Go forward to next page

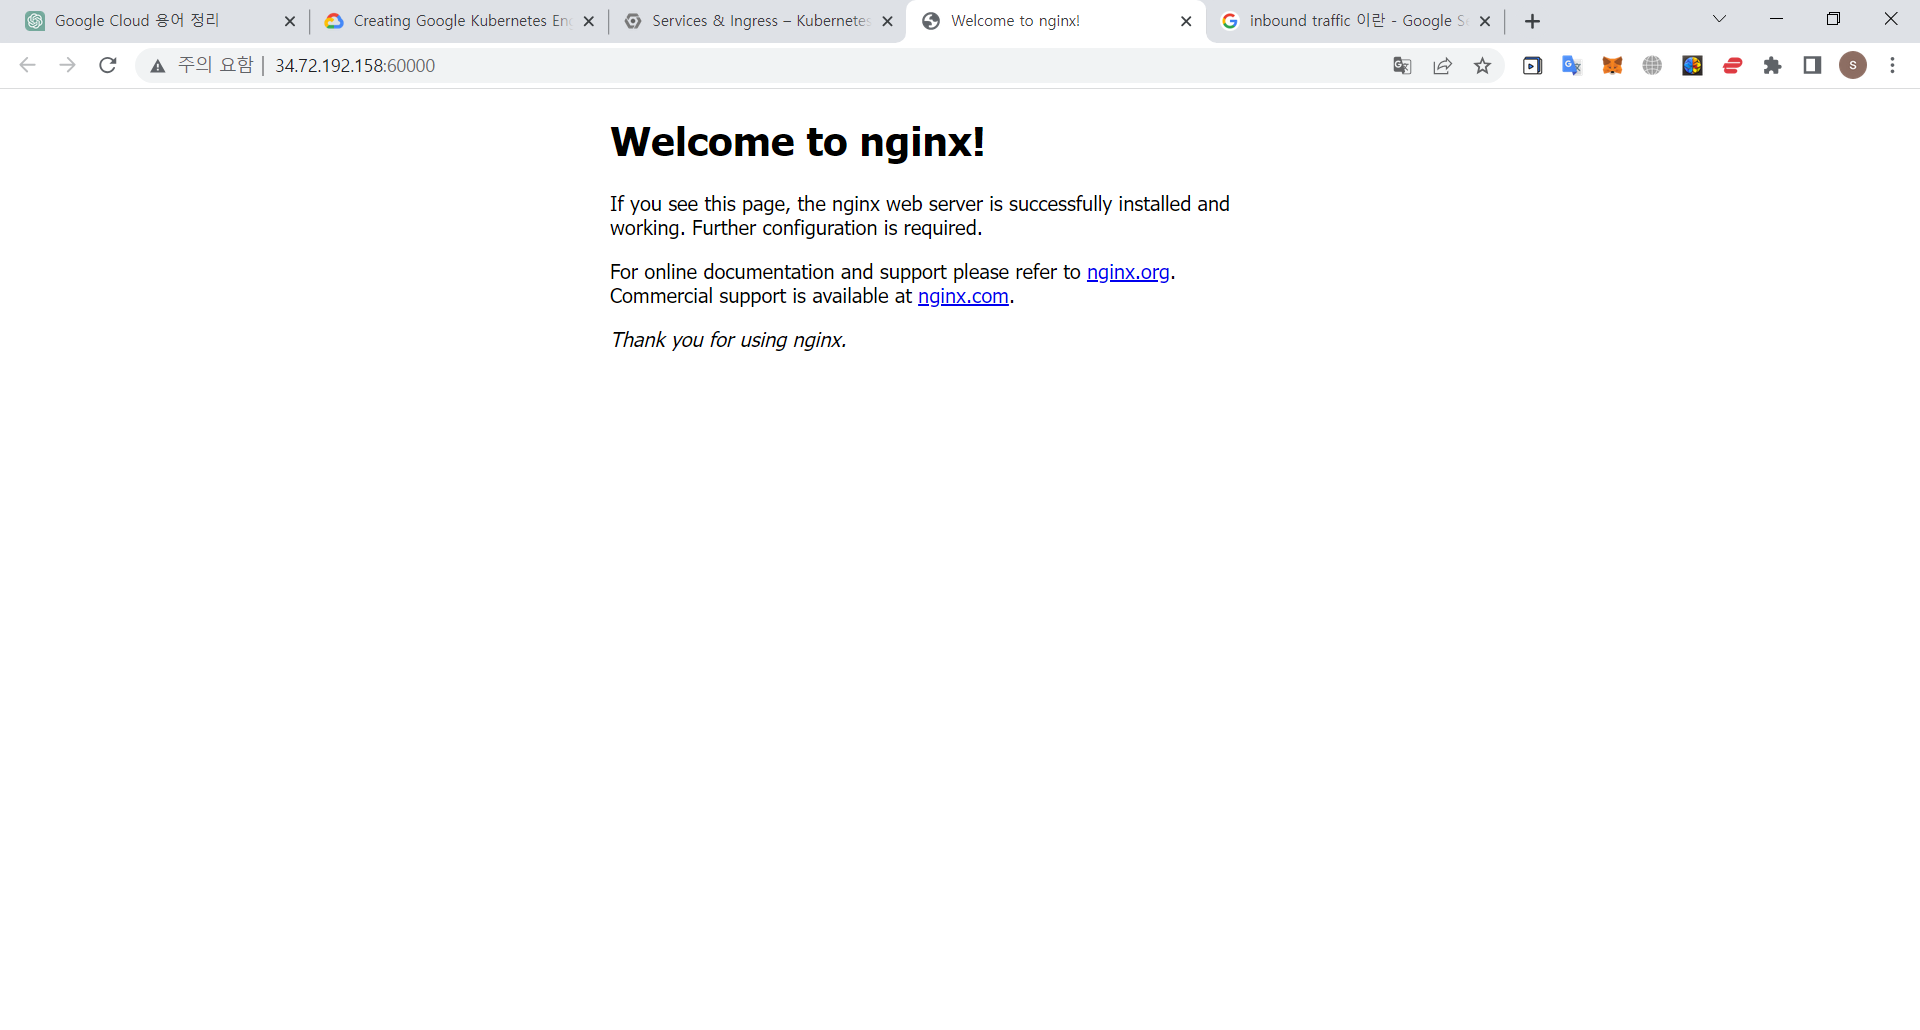(68, 65)
